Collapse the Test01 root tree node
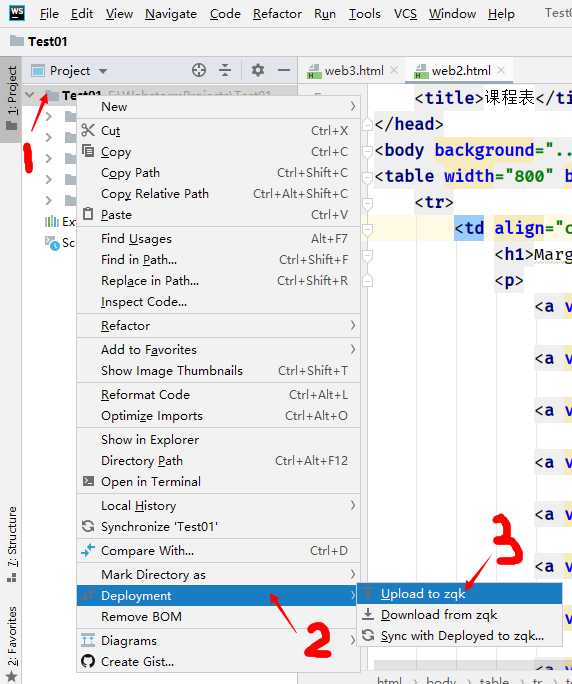 click(30, 95)
